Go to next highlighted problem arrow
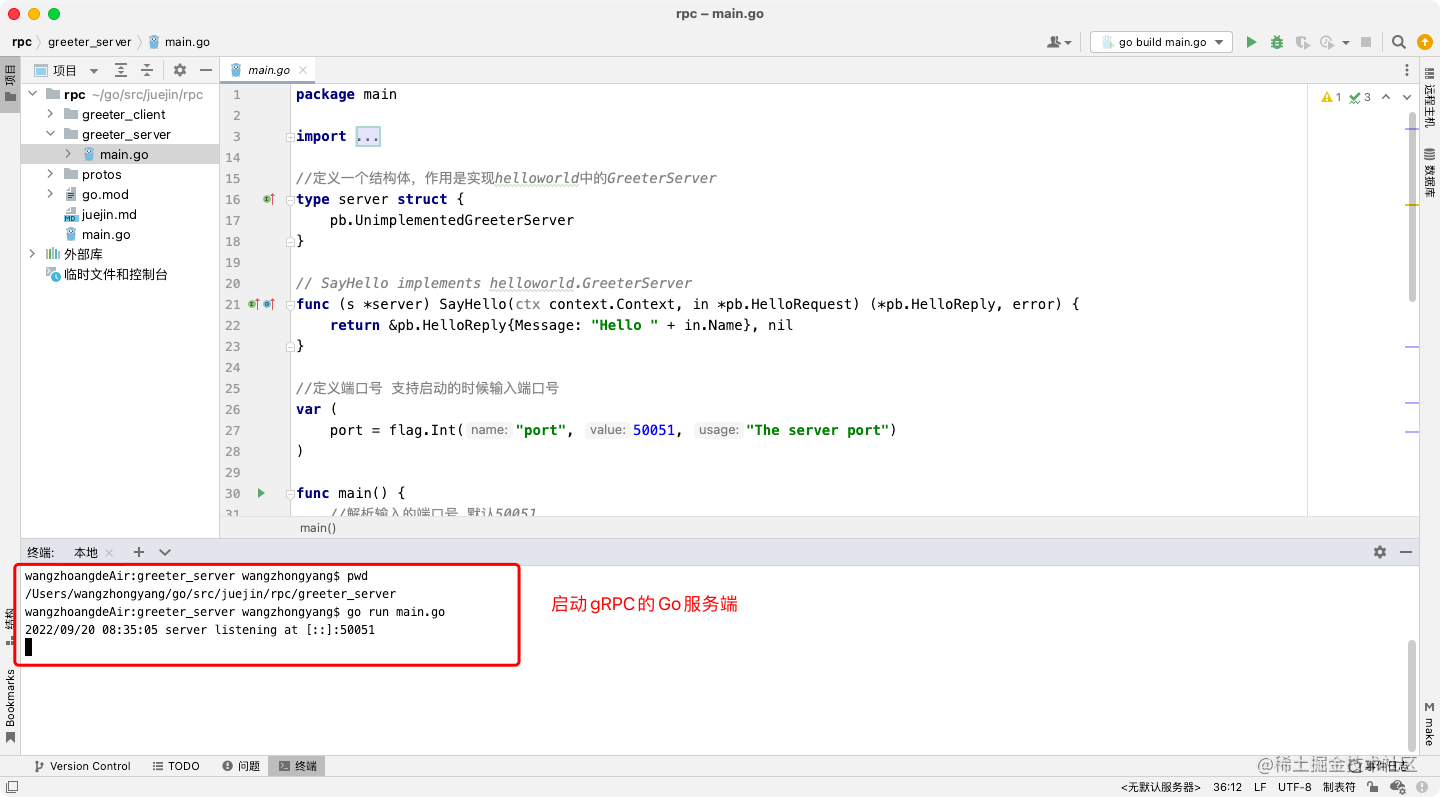The height and width of the screenshot is (797, 1440). (x=1406, y=97)
